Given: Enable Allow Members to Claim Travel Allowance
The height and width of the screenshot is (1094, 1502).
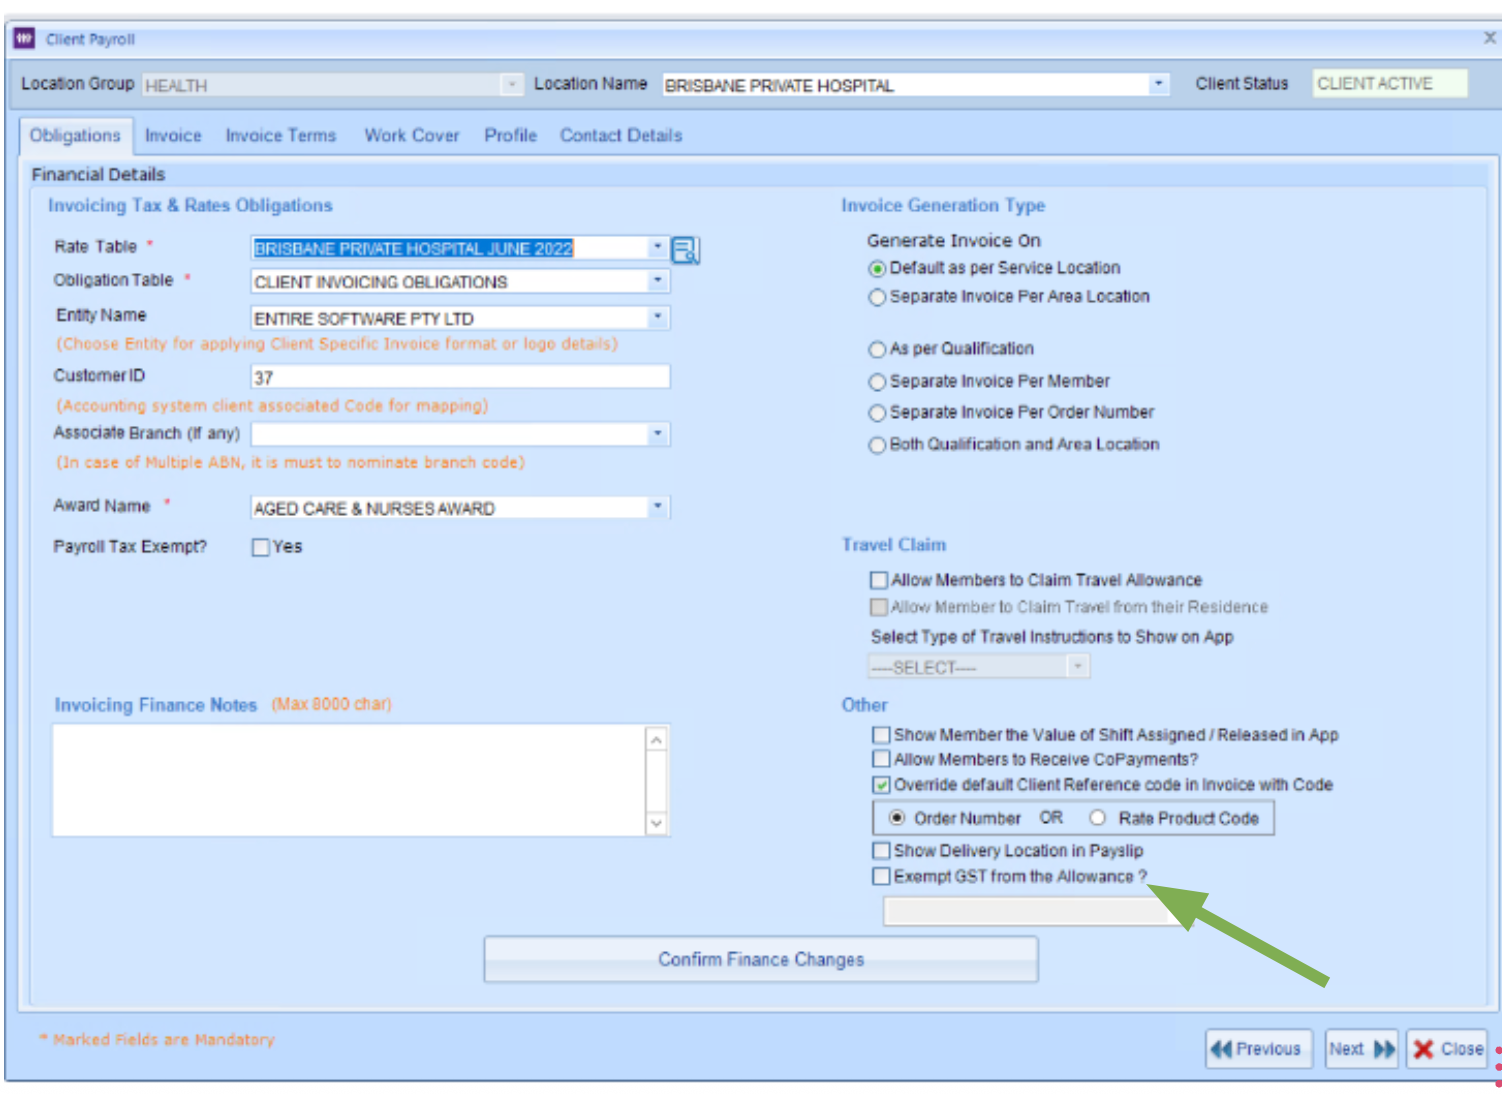Looking at the screenshot, I should [880, 580].
